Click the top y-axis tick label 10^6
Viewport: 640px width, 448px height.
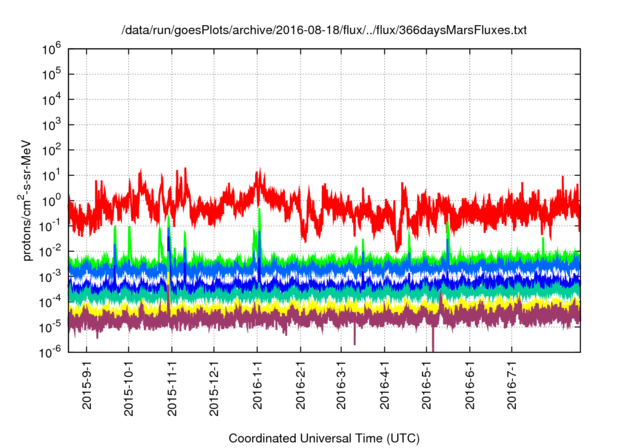pos(52,47)
